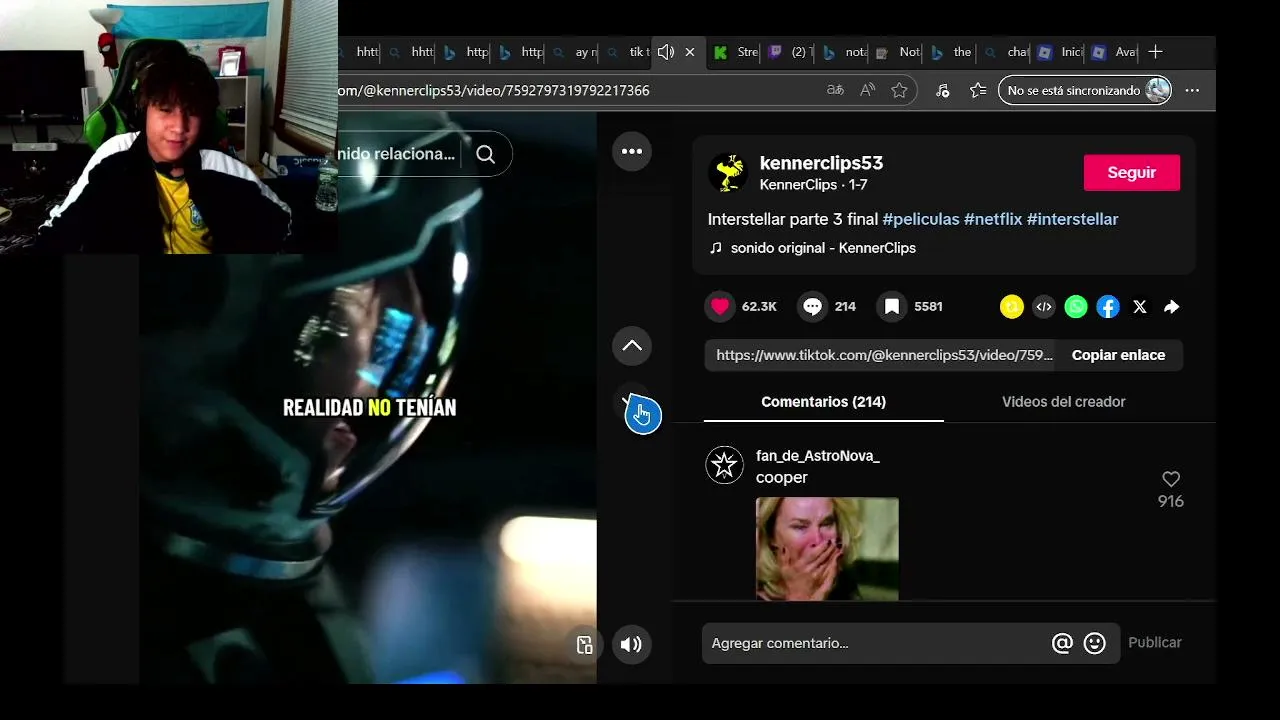Switch to Roblox Avat tab
This screenshot has width=1280, height=720.
click(x=1113, y=52)
